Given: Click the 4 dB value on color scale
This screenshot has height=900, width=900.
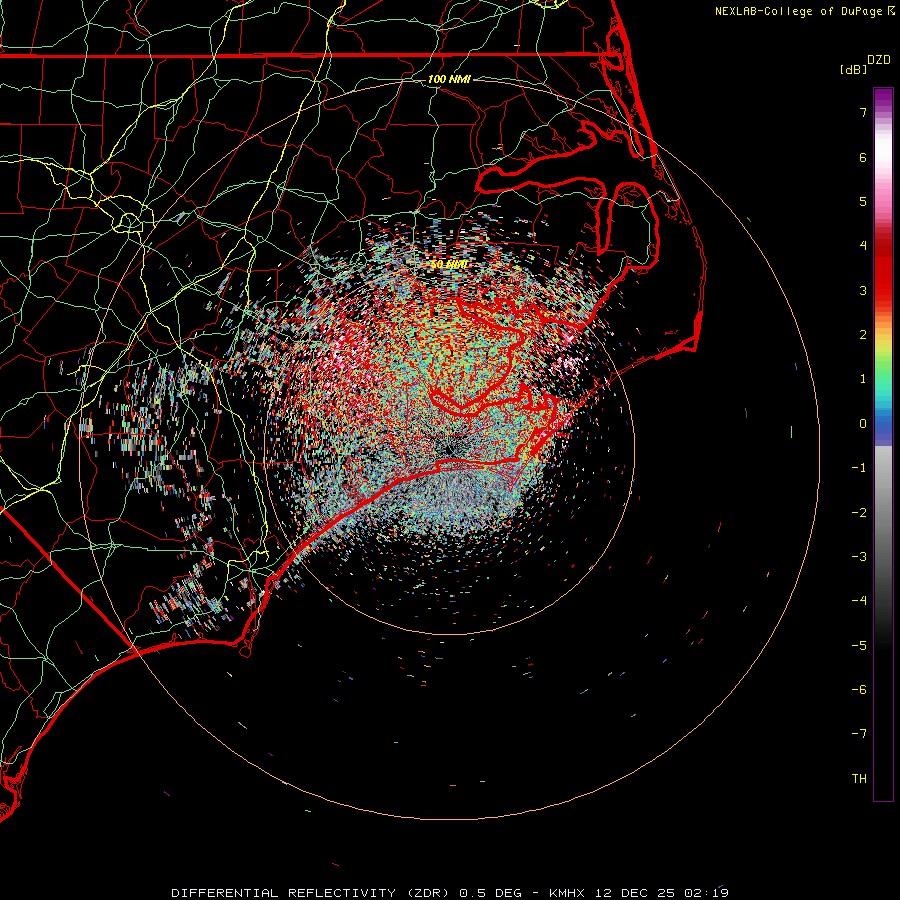Looking at the screenshot, I should pos(863,246).
